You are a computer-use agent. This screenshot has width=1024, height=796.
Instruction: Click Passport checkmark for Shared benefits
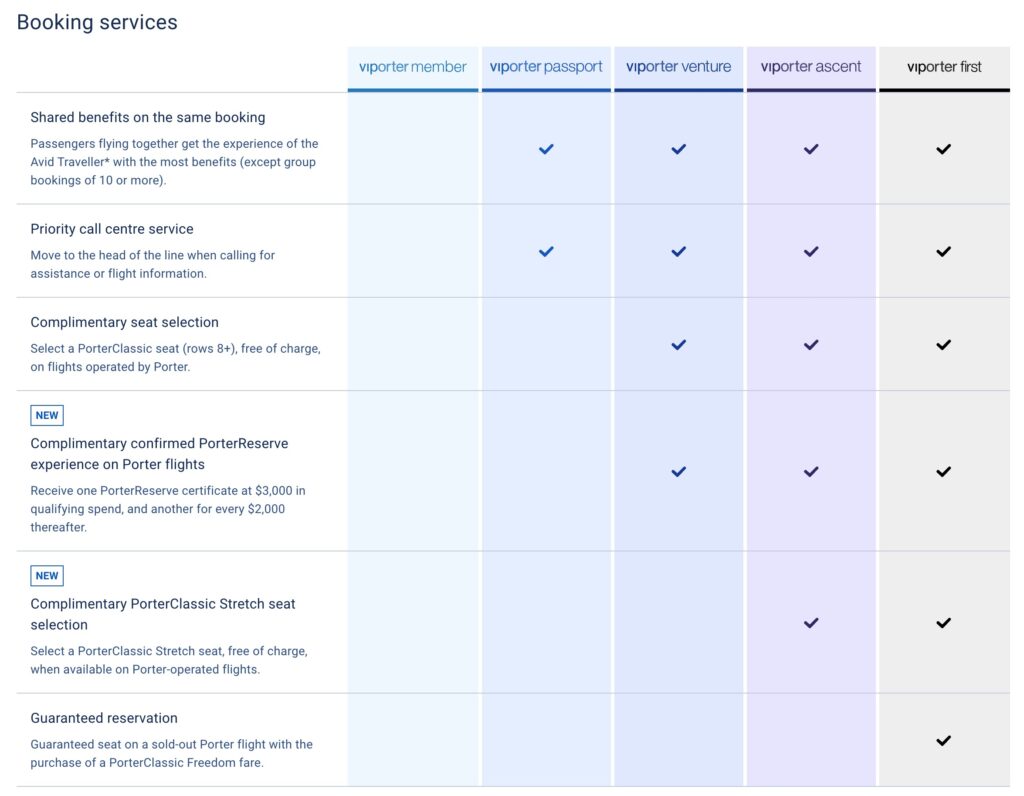(546, 149)
